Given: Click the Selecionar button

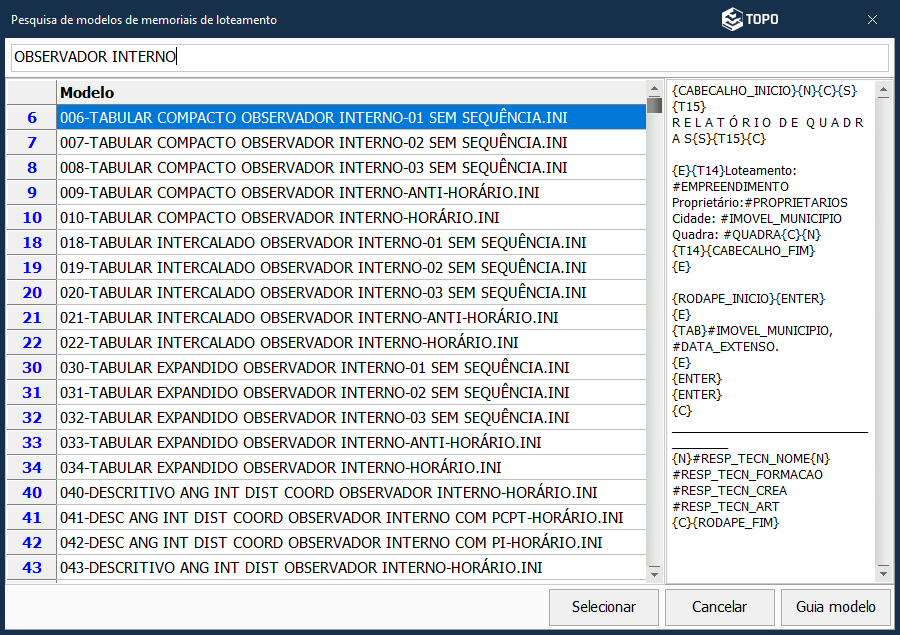Looking at the screenshot, I should (x=603, y=607).
